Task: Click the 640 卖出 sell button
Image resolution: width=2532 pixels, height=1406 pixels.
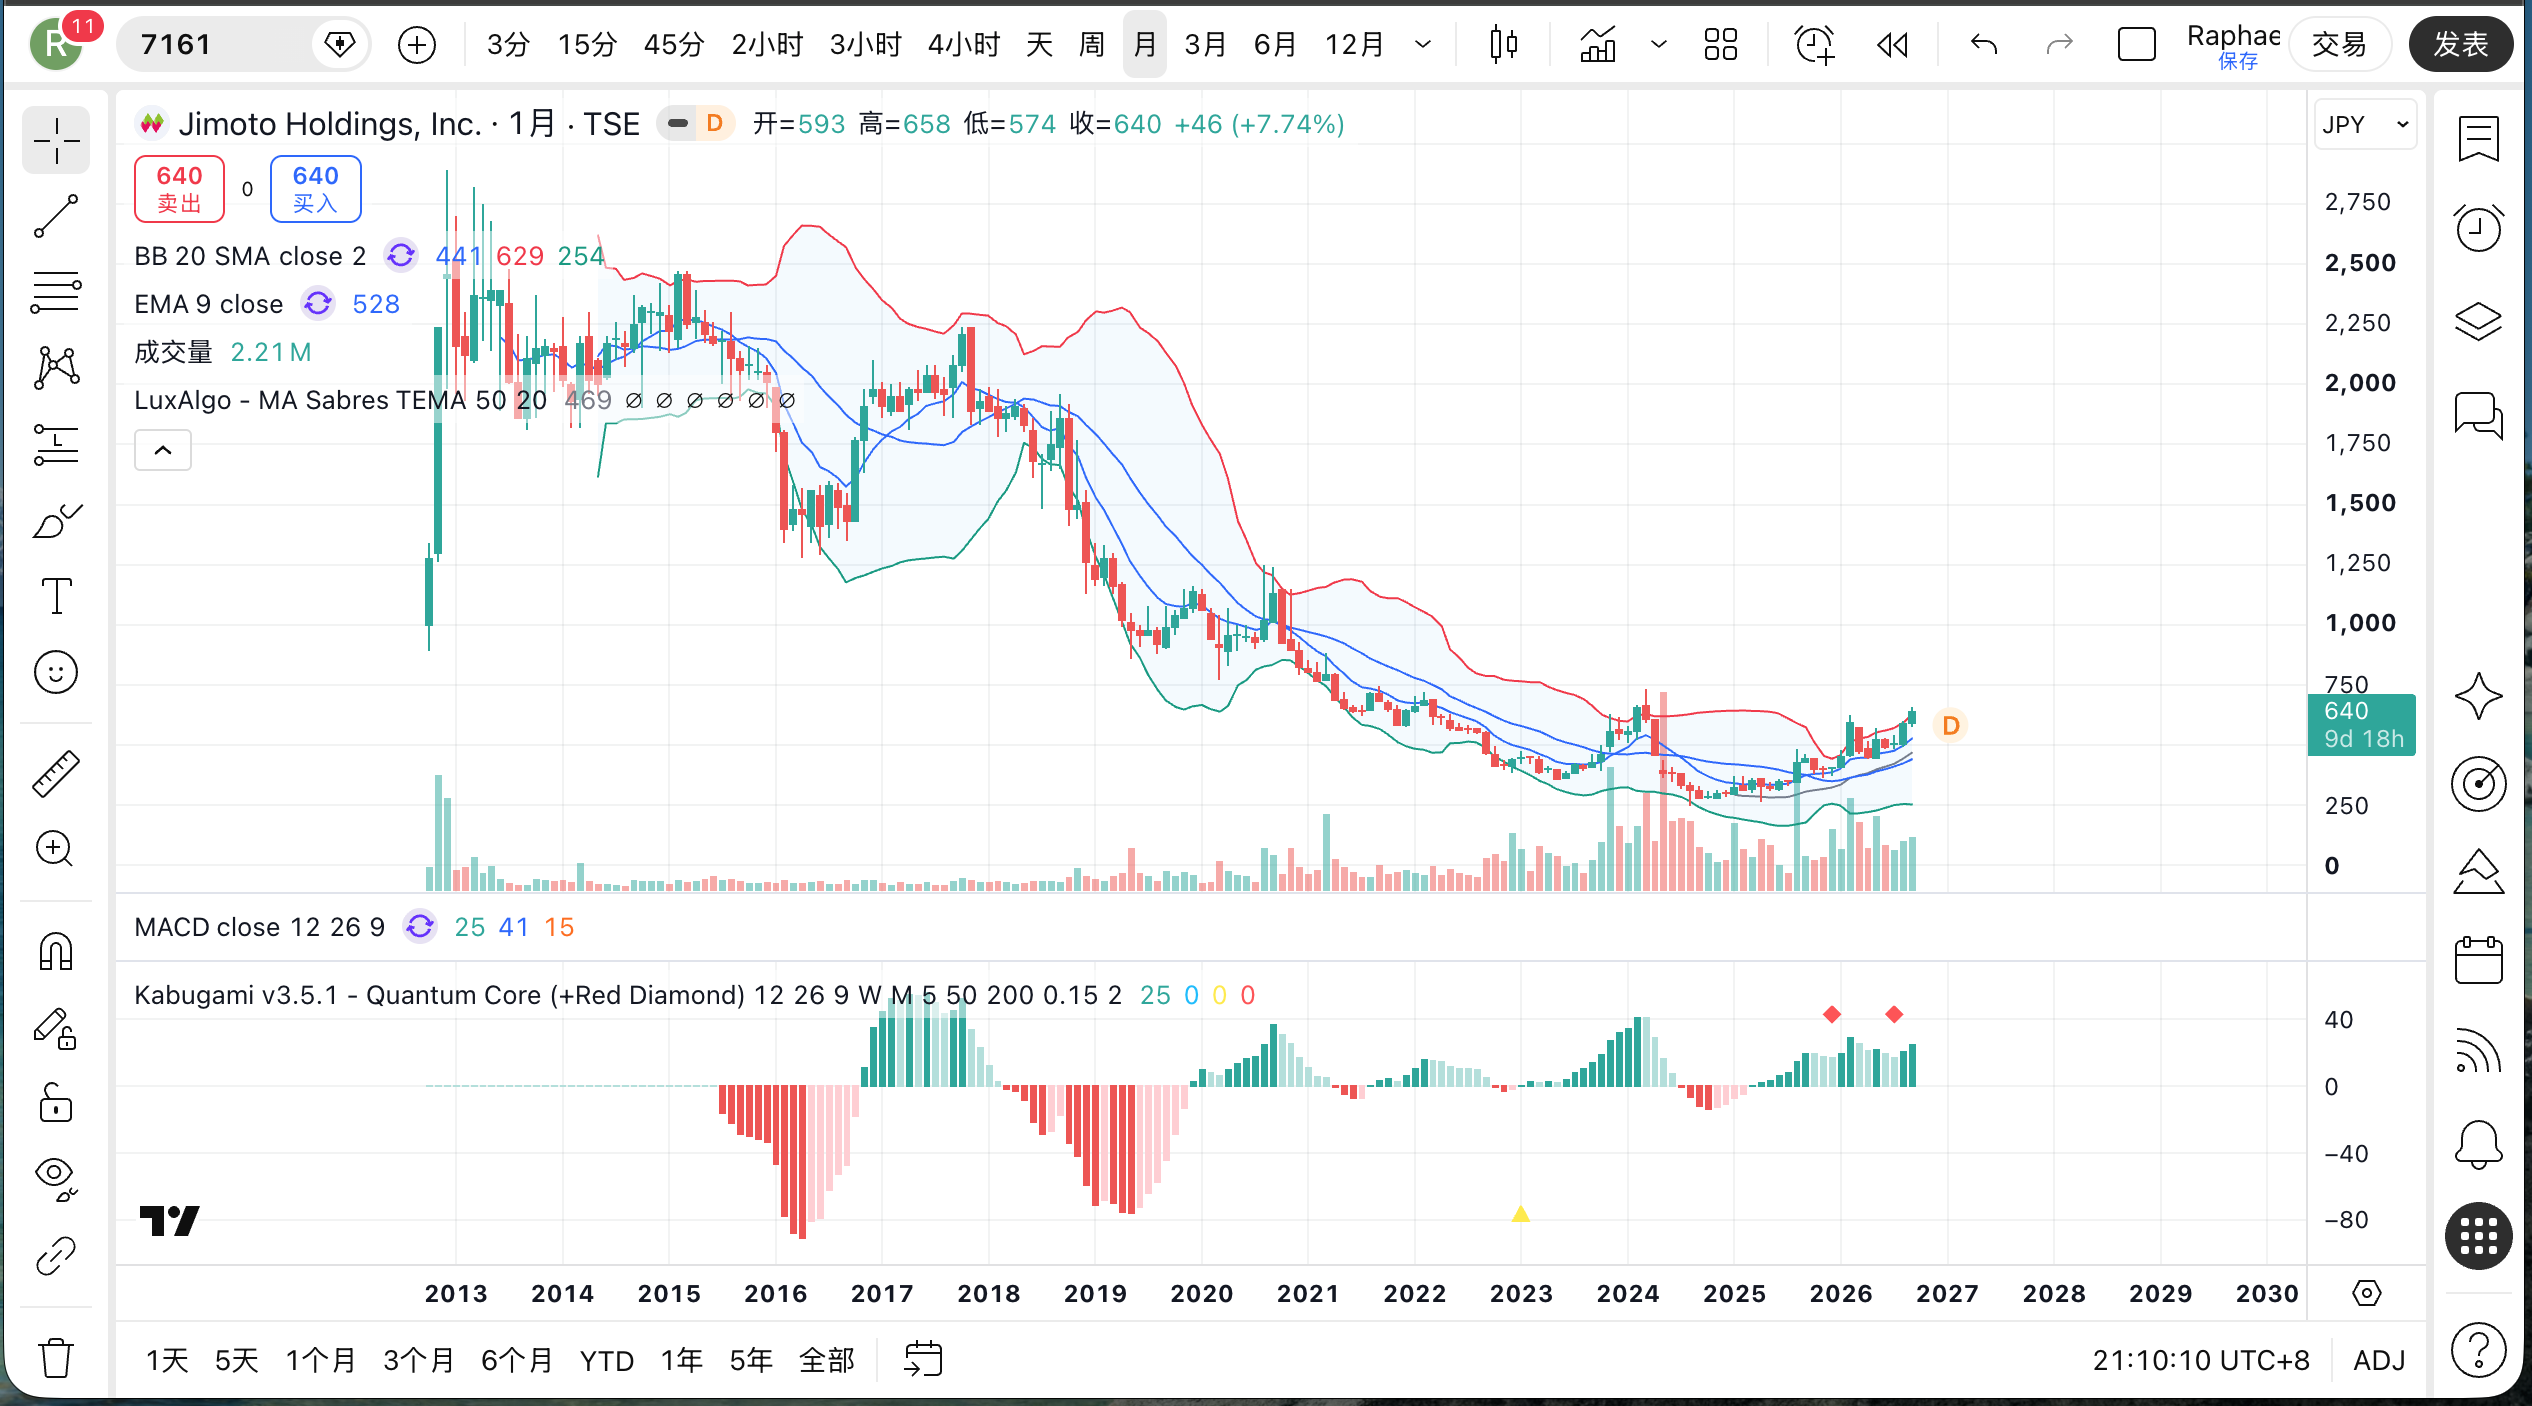Action: tap(180, 189)
